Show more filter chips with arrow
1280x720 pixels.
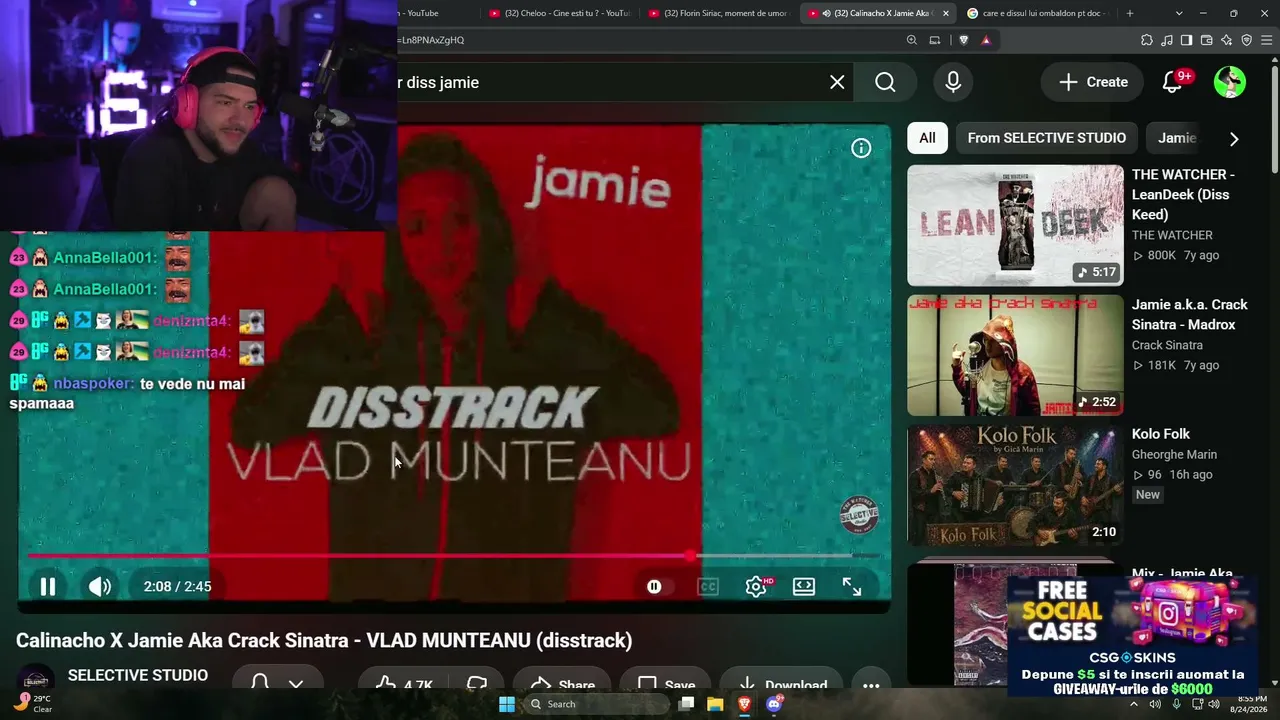[x=1234, y=139]
